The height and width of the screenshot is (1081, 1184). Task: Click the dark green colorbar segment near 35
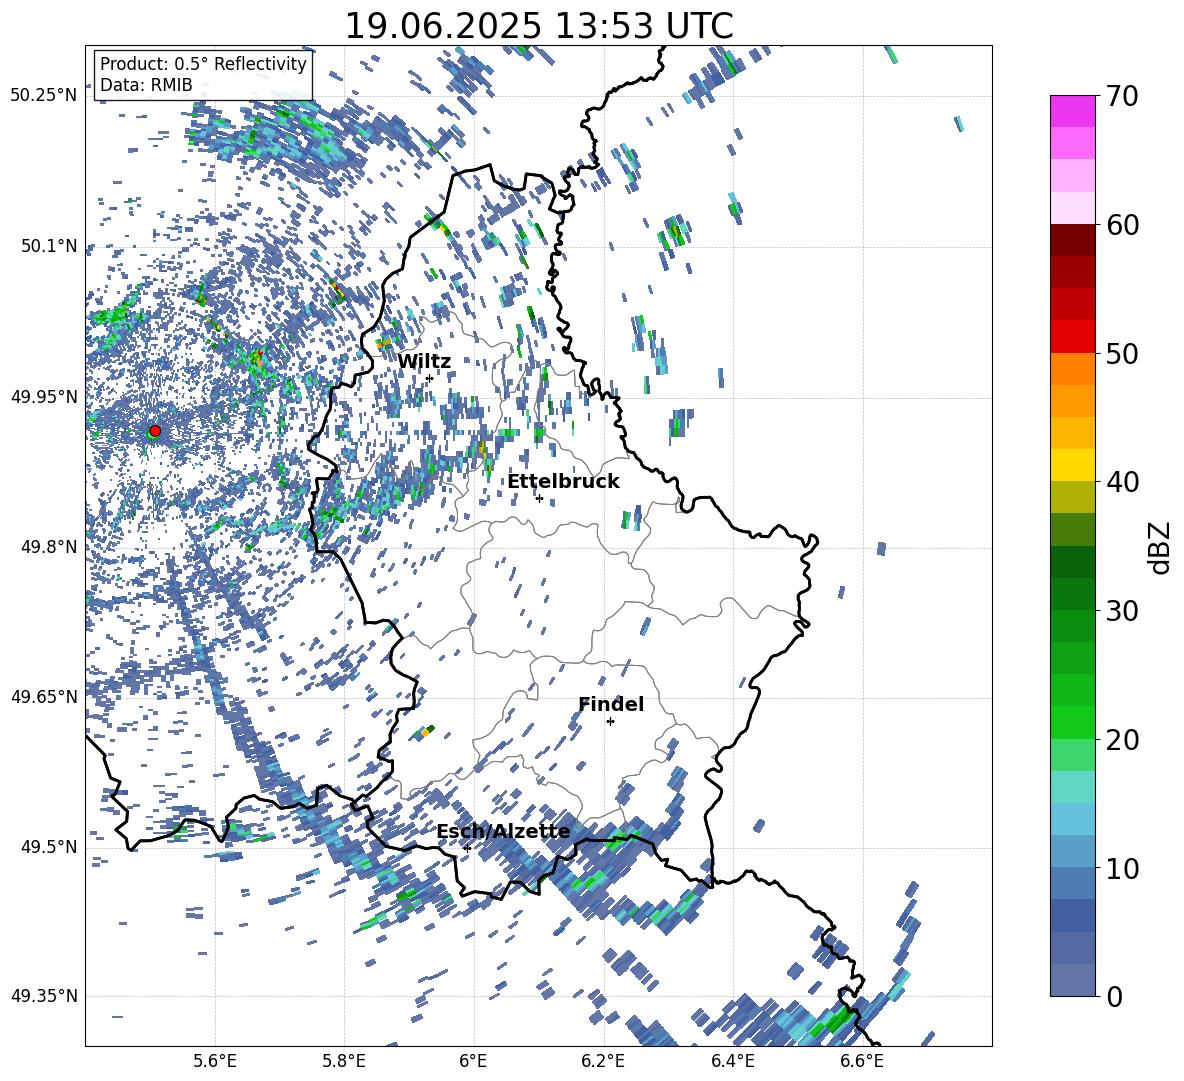pyautogui.click(x=1072, y=562)
